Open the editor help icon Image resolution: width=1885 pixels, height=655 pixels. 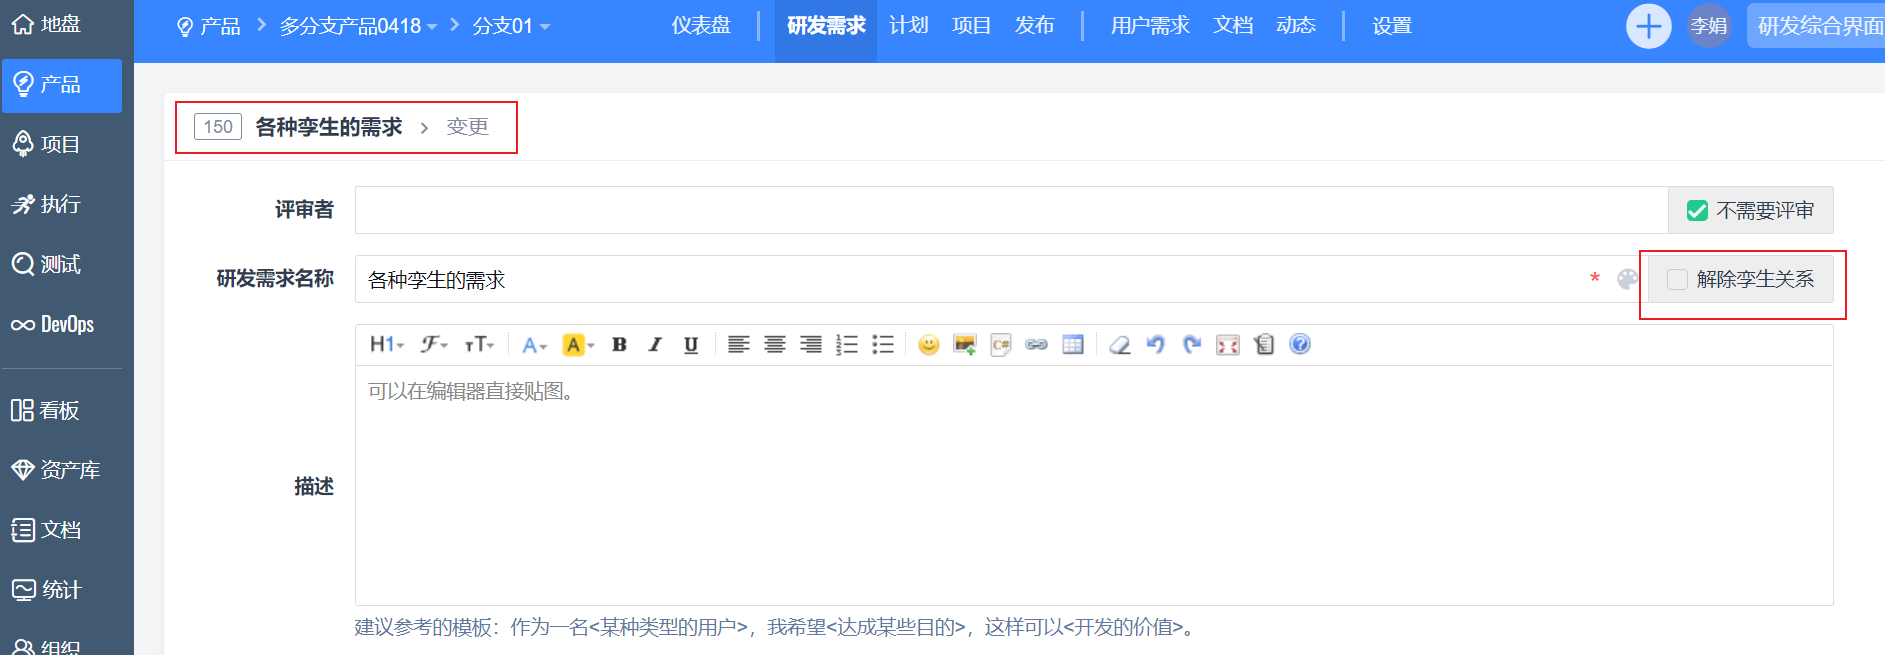click(1299, 344)
